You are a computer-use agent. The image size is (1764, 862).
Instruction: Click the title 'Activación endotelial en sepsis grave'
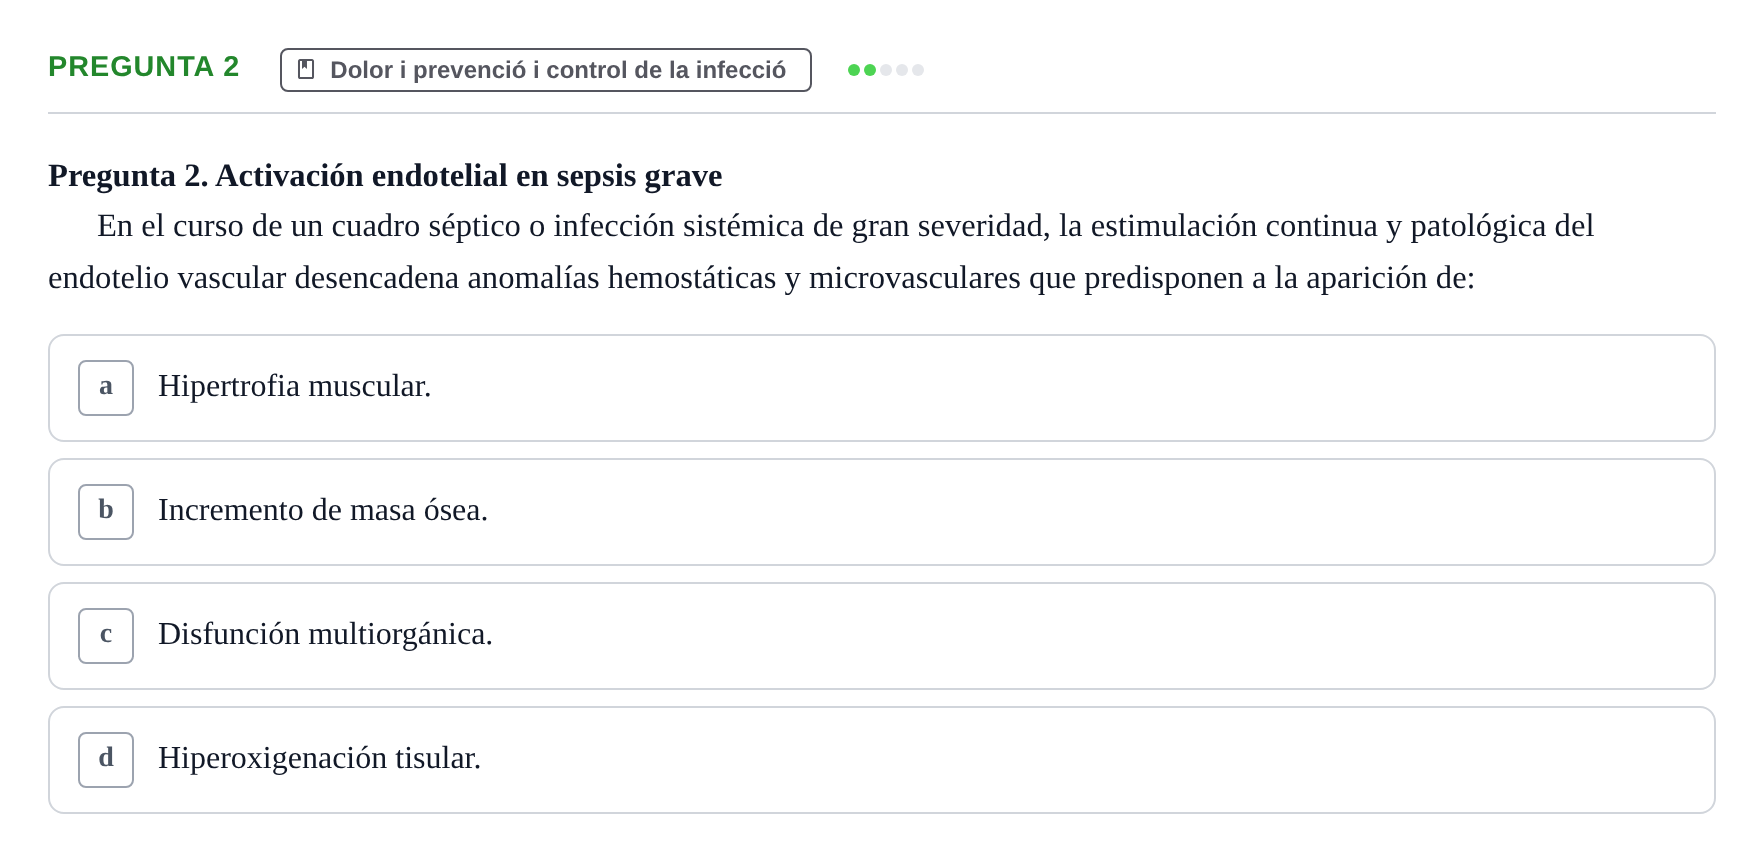click(469, 176)
